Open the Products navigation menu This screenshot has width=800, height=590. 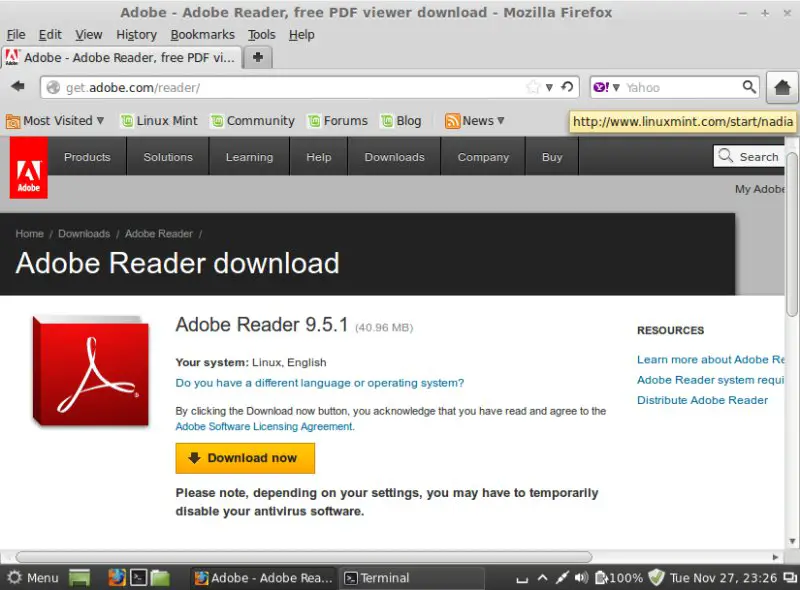click(87, 157)
